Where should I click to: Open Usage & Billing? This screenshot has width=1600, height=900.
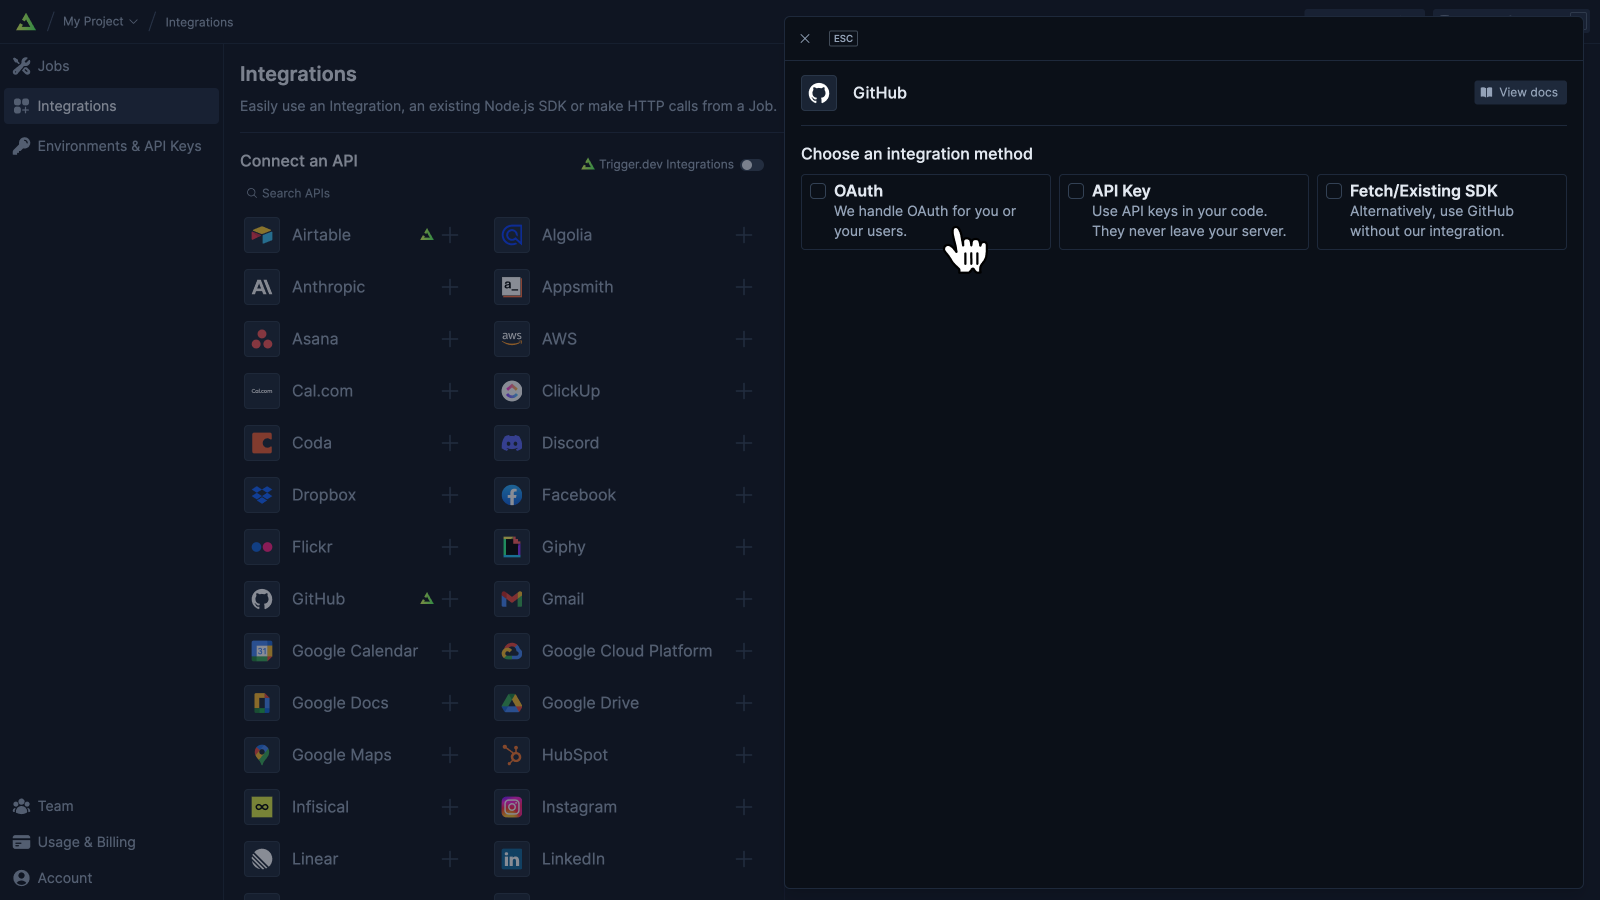click(111, 842)
